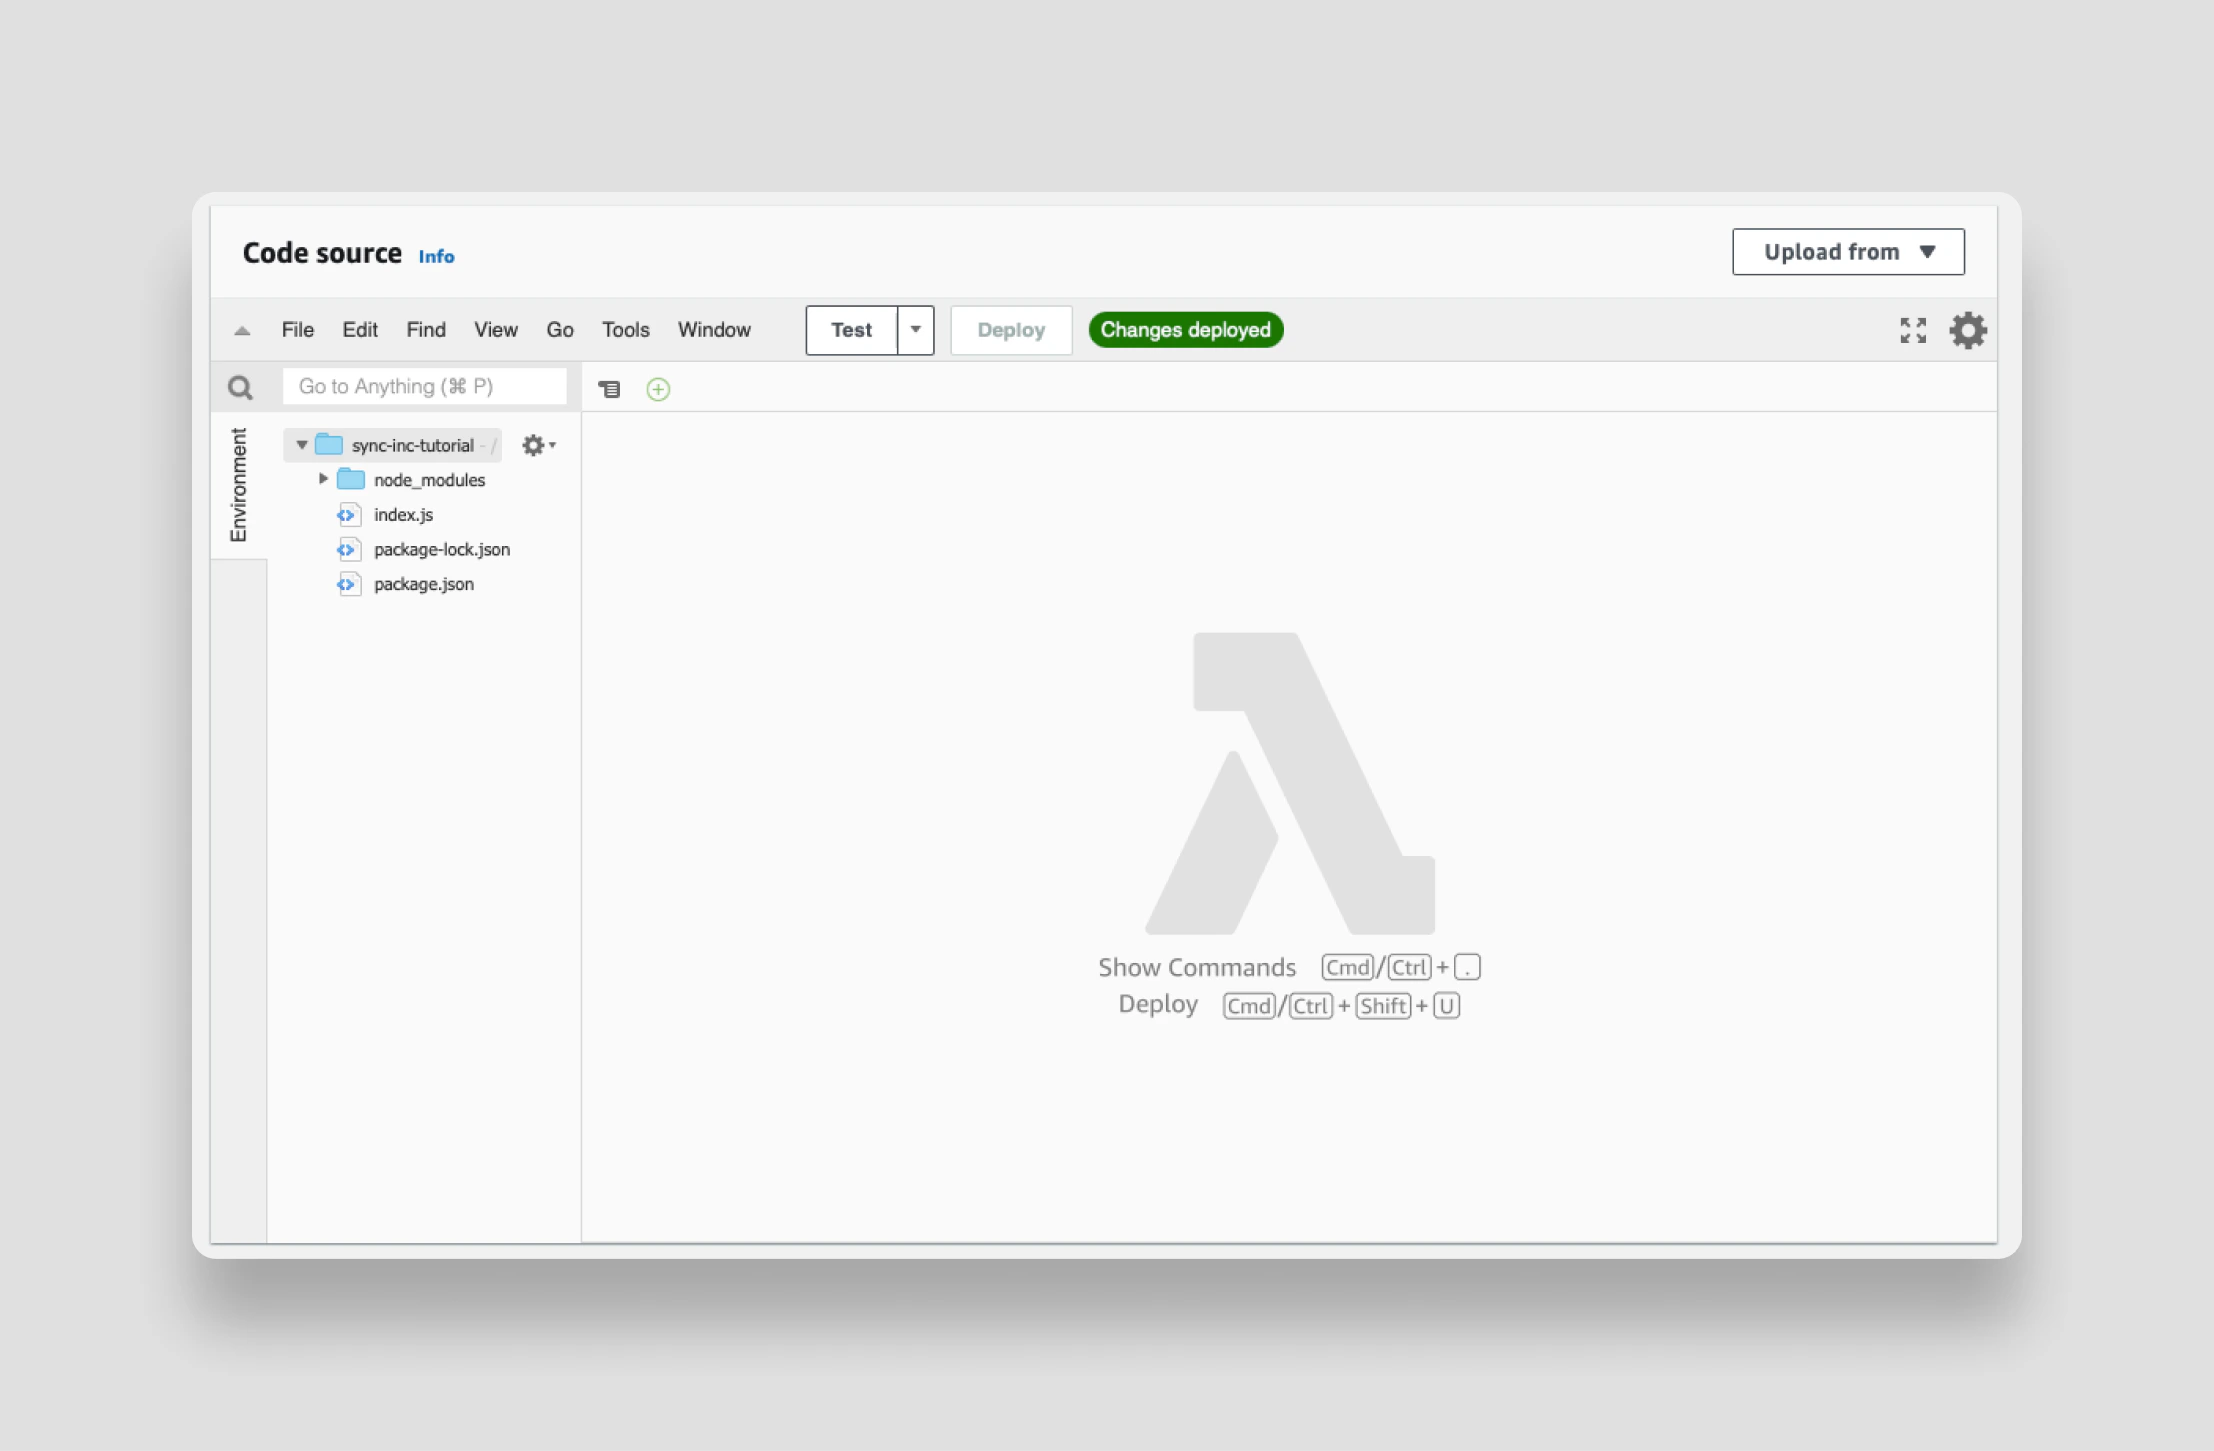Open the Window menu
Viewport: 2214px width, 1451px height.
click(714, 330)
